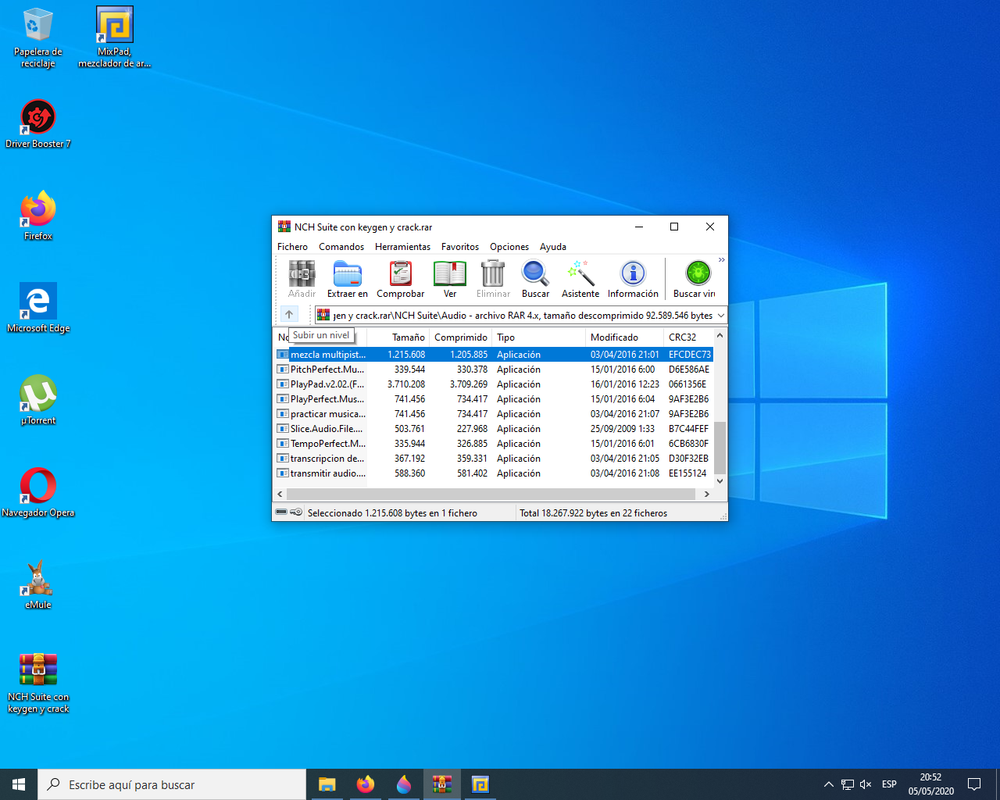Click horizontal scrollbar right arrow
The height and width of the screenshot is (800, 1000).
pos(706,494)
